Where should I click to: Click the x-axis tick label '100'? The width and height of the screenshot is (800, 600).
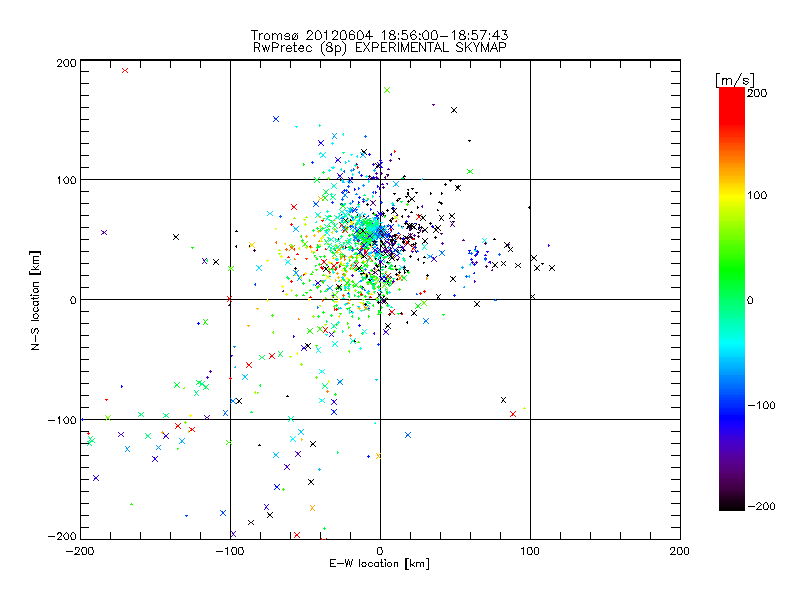click(530, 551)
